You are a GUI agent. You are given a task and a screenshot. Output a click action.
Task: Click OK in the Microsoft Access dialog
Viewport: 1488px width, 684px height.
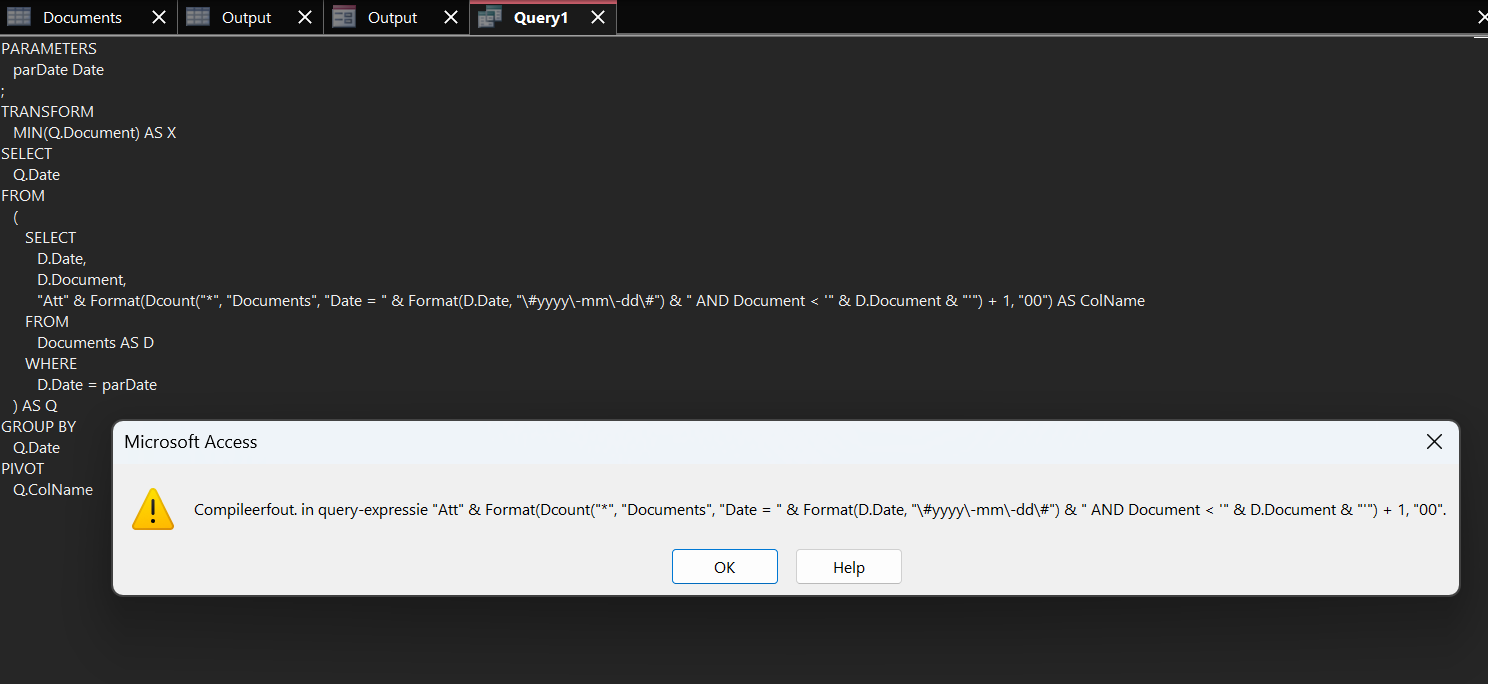pyautogui.click(x=724, y=567)
